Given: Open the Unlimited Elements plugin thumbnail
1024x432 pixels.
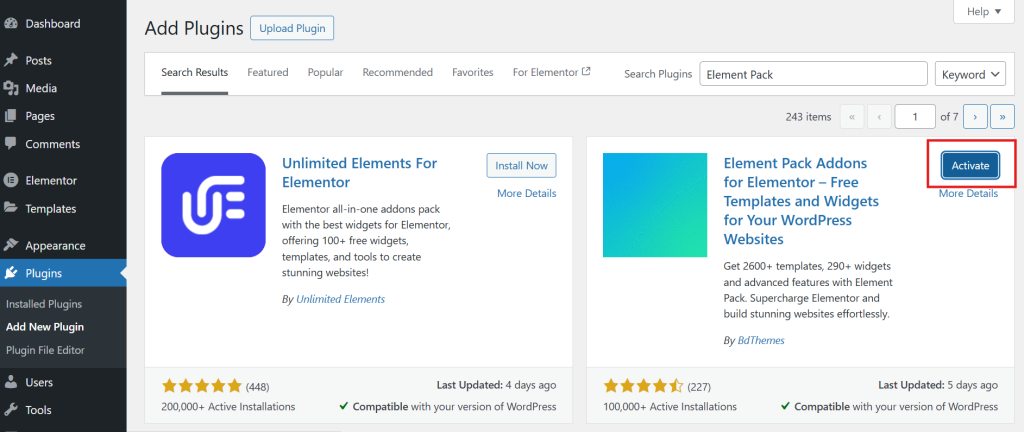Looking at the screenshot, I should click(213, 205).
